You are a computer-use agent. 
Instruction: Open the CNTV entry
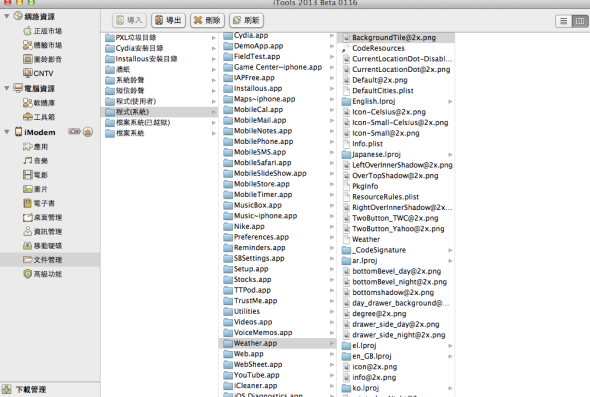[x=38, y=73]
